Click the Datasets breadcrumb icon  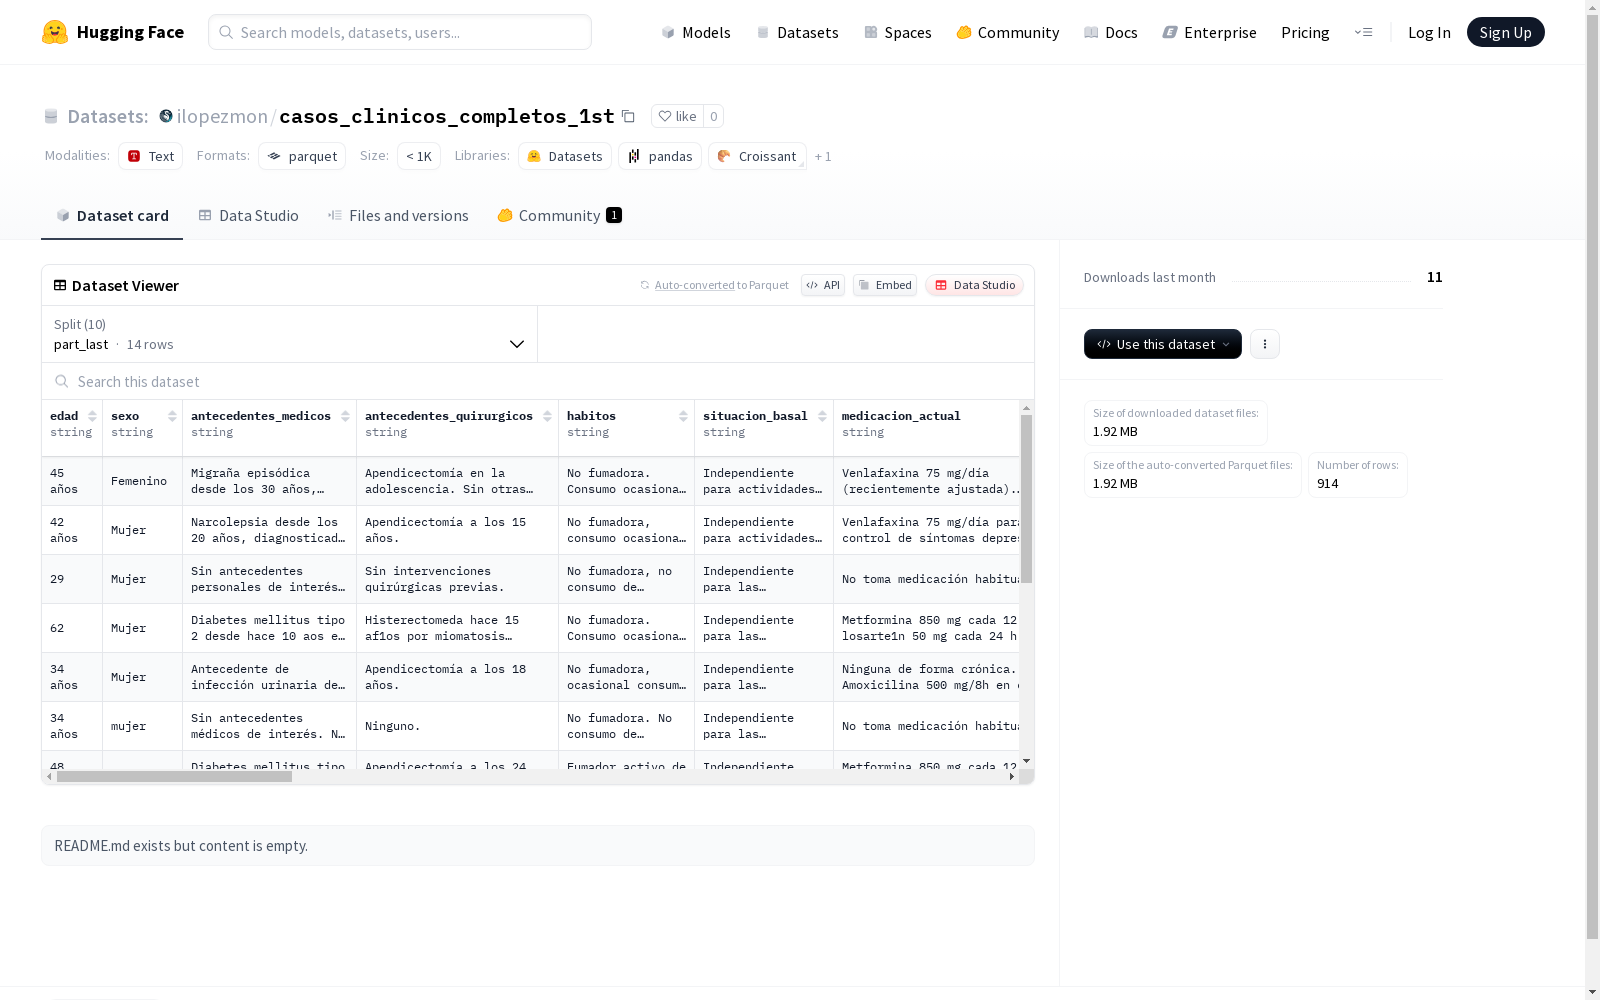tap(51, 116)
